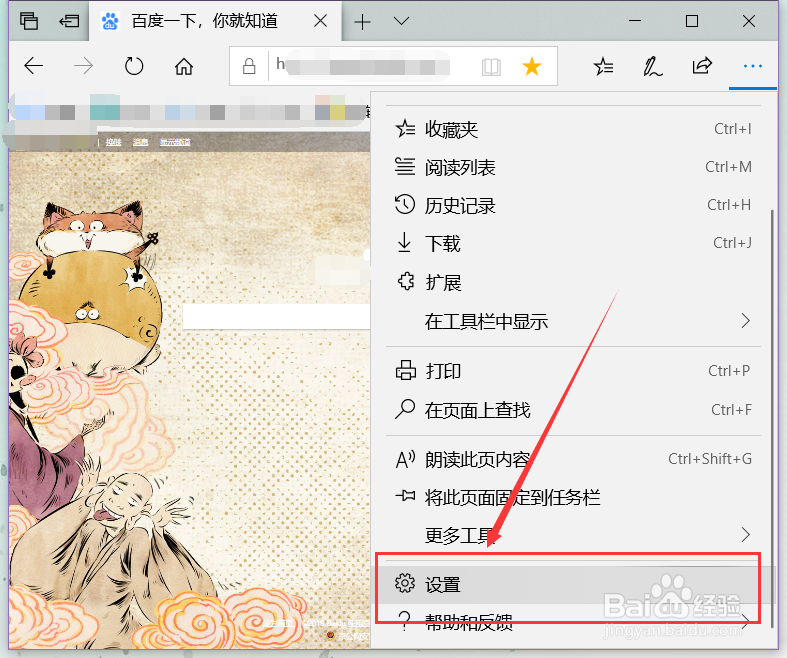
Task: Open the home page
Action: pos(184,66)
